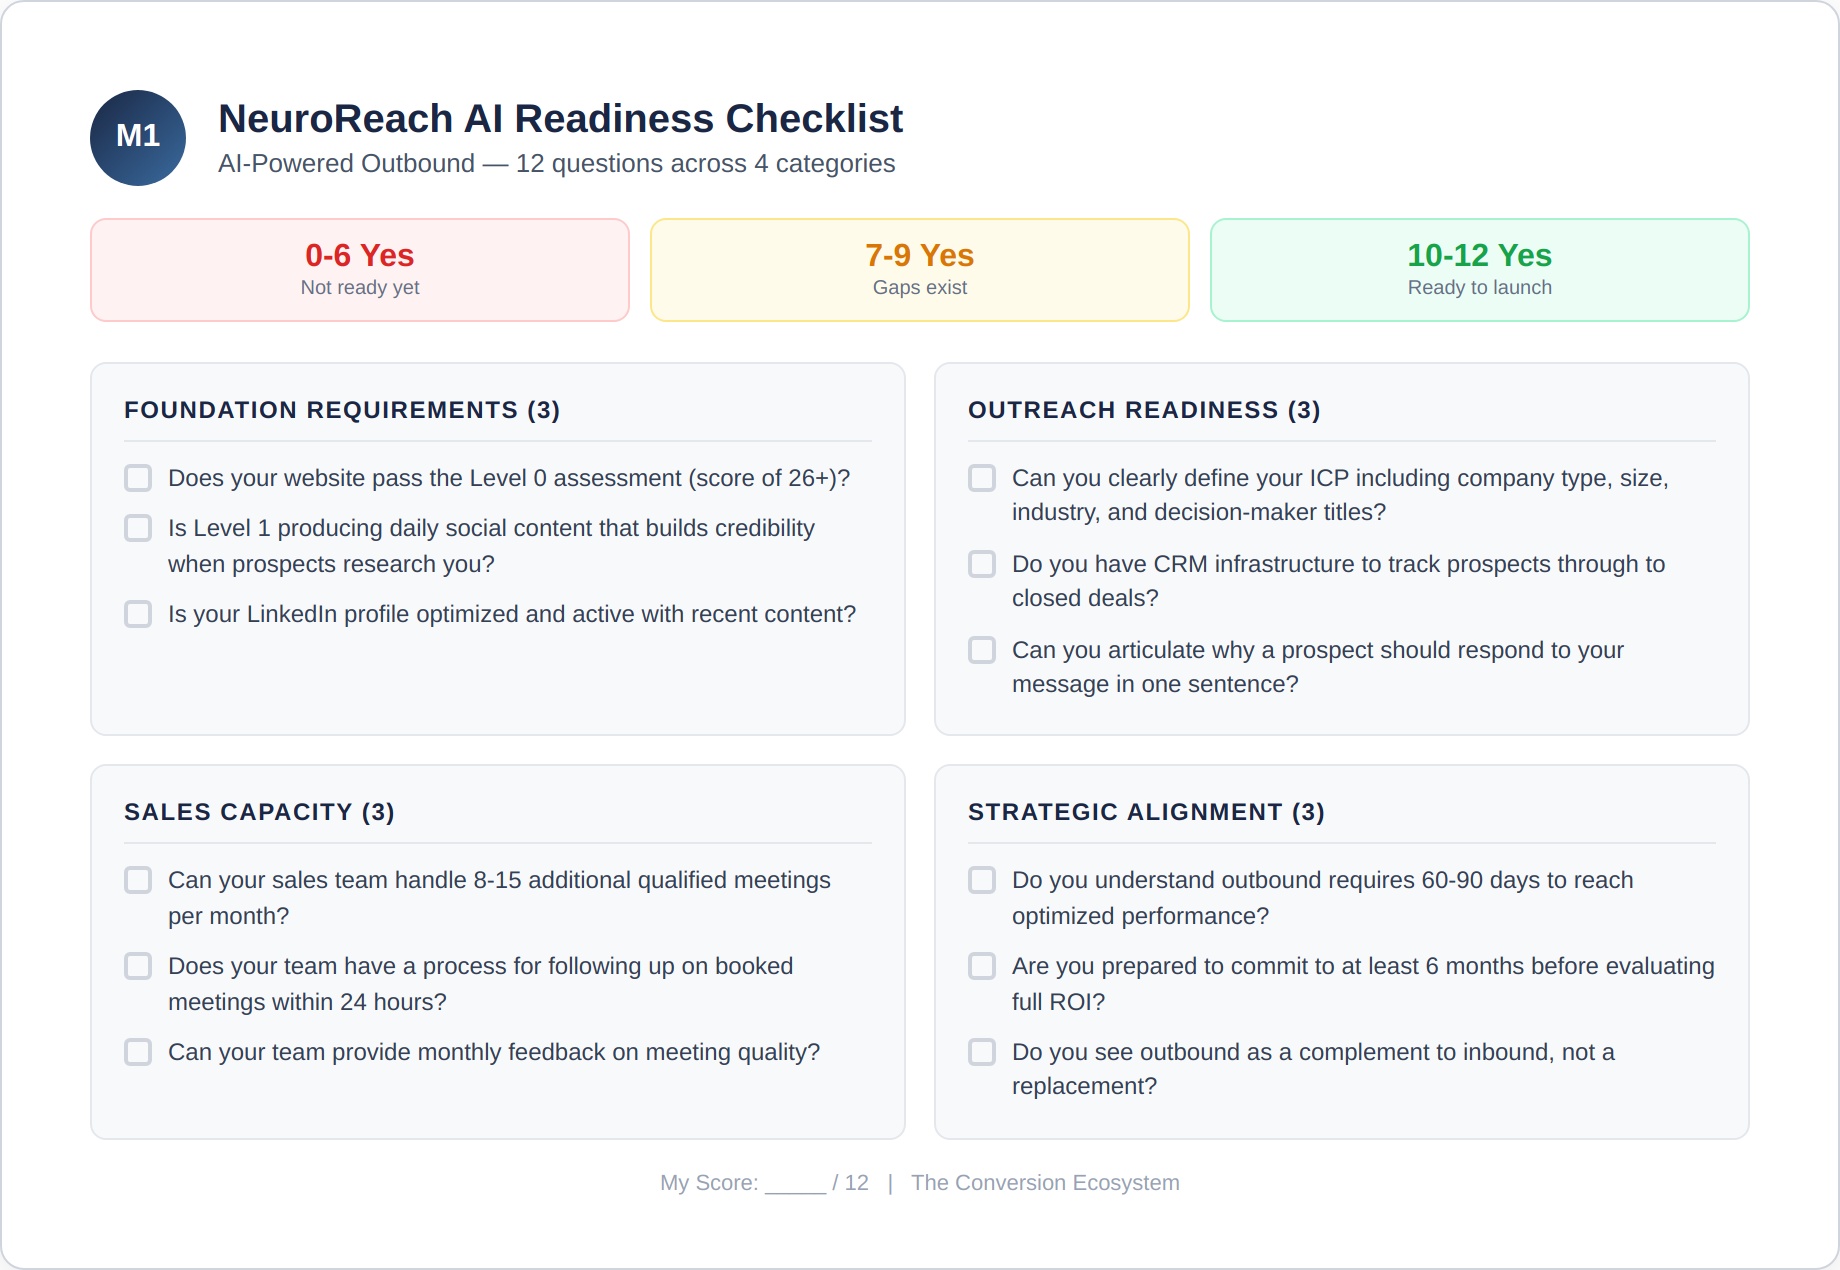The height and width of the screenshot is (1270, 1840).
Task: Click the My Score blank field
Action: pos(795,1184)
